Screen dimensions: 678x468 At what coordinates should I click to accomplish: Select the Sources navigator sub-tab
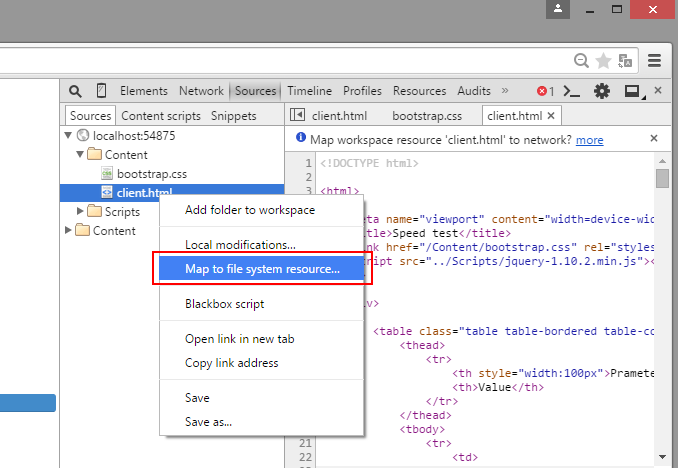pyautogui.click(x=90, y=115)
